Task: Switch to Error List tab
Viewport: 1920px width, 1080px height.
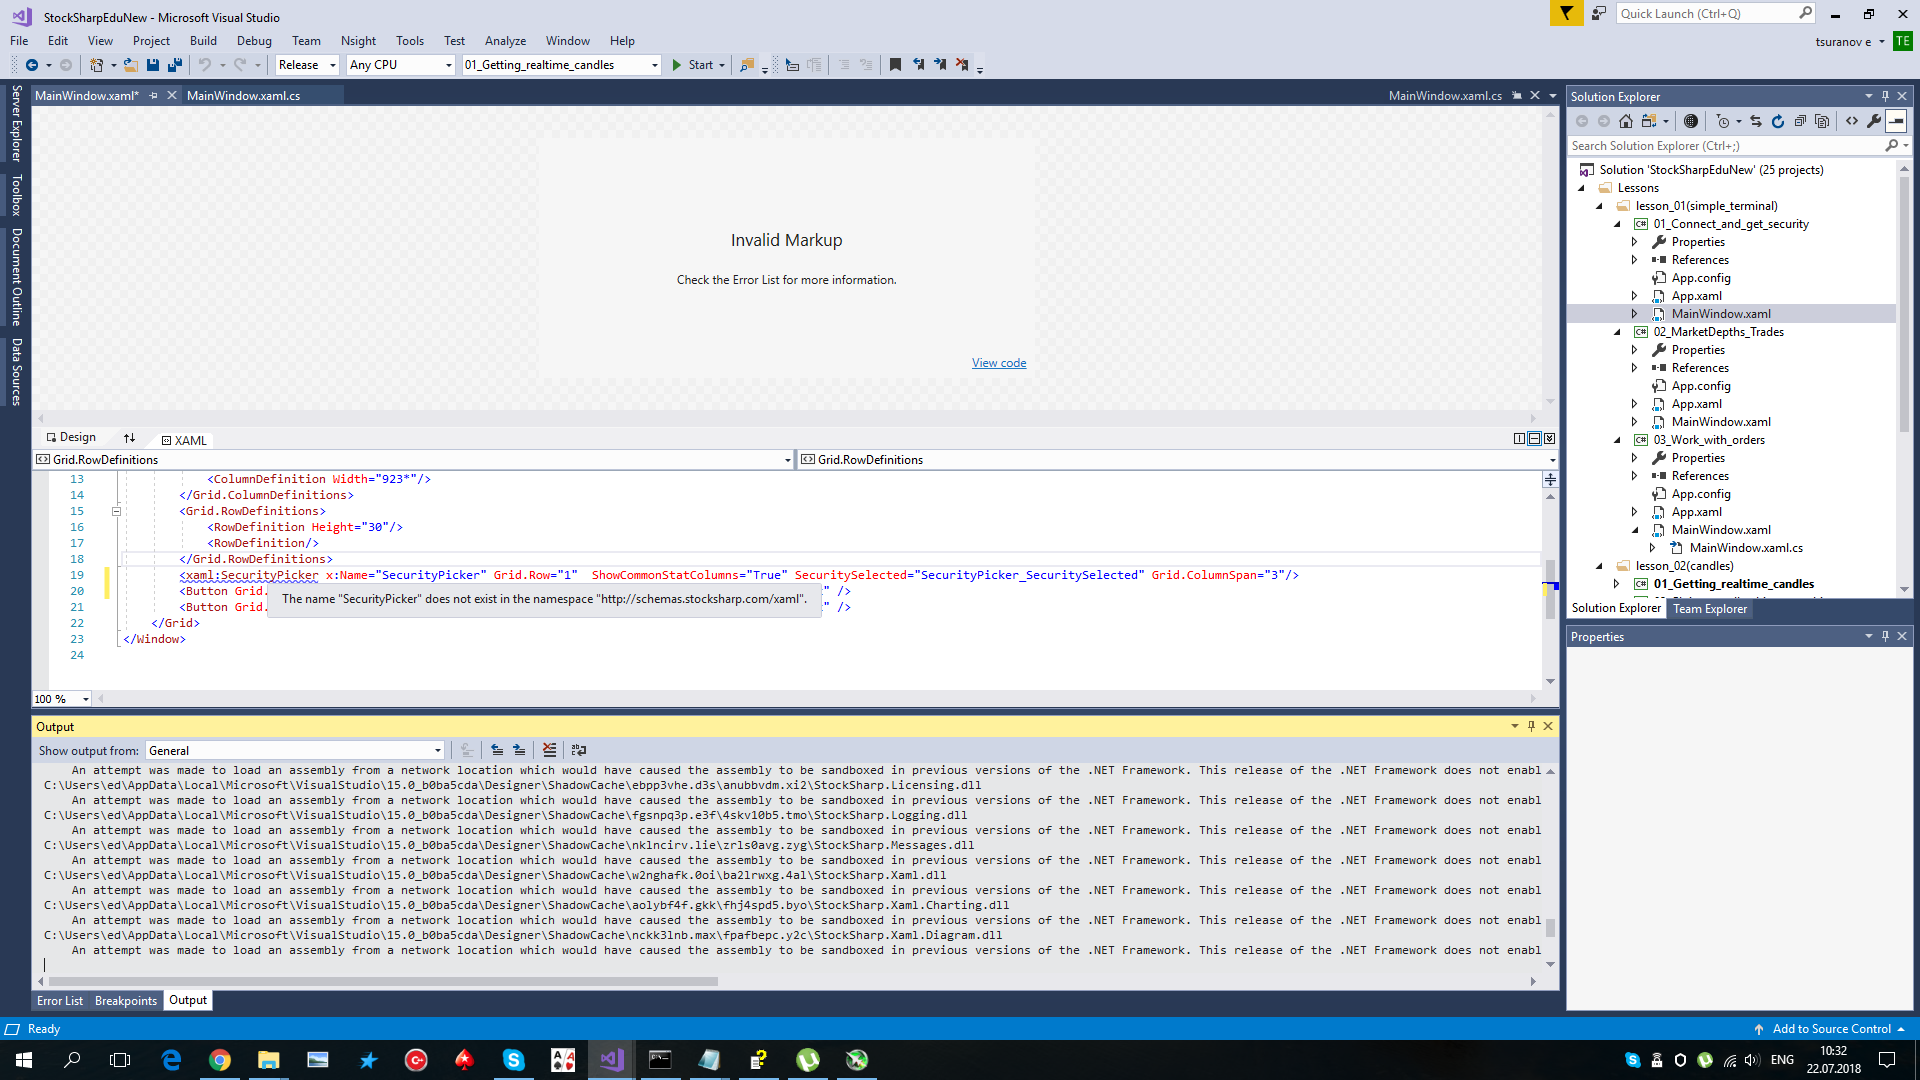Action: (x=60, y=1001)
